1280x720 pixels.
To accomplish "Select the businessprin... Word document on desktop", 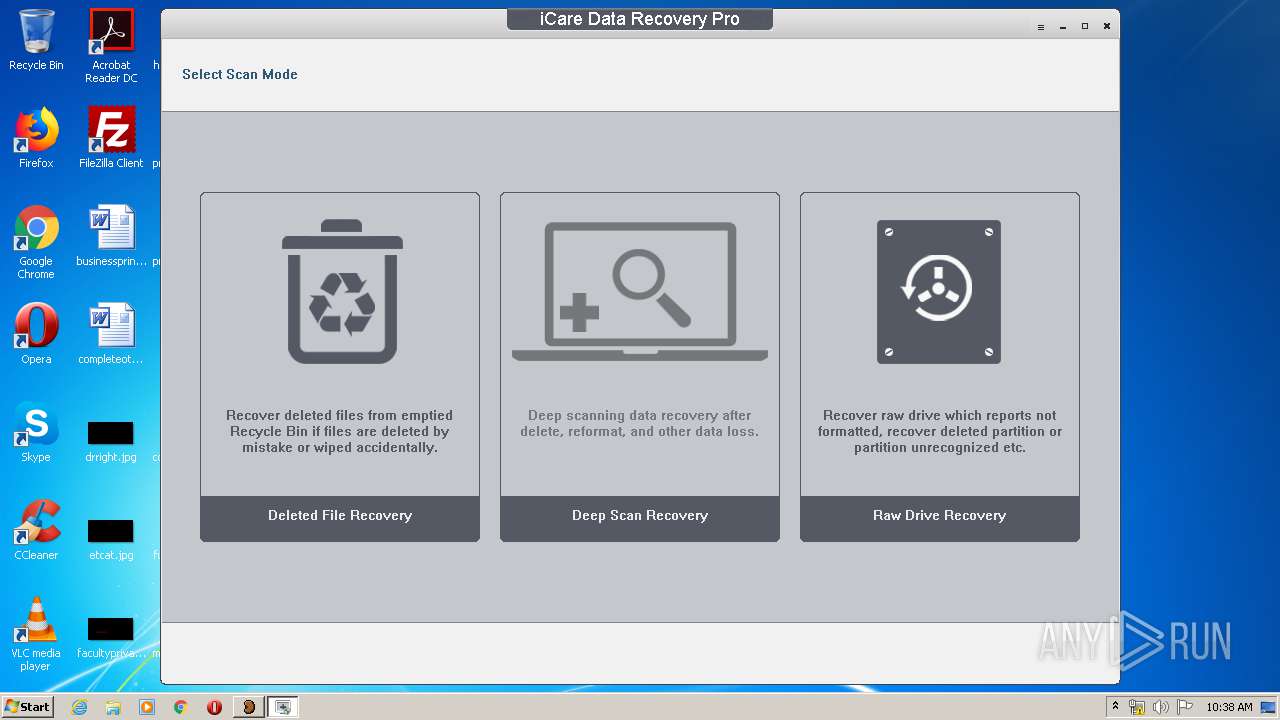I will point(111,236).
